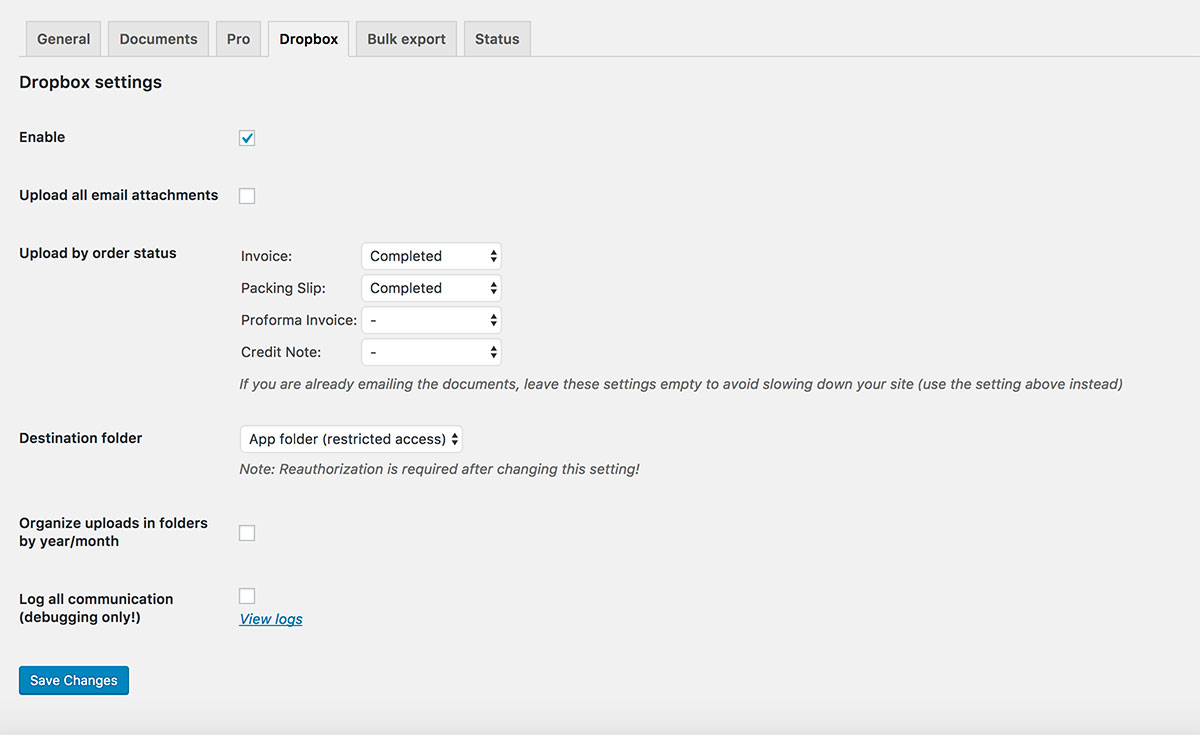Check Organize uploads in folders by year/month
Image resolution: width=1200 pixels, height=735 pixels.
pos(247,533)
